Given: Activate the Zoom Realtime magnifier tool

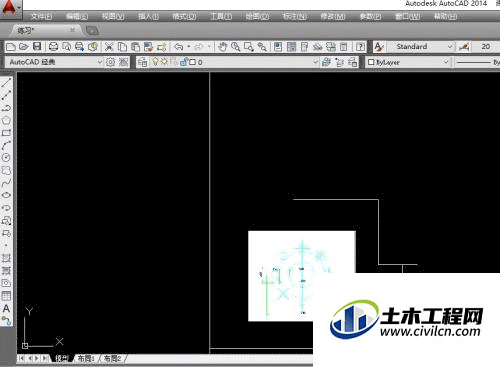Looking at the screenshot, I should tap(235, 47).
